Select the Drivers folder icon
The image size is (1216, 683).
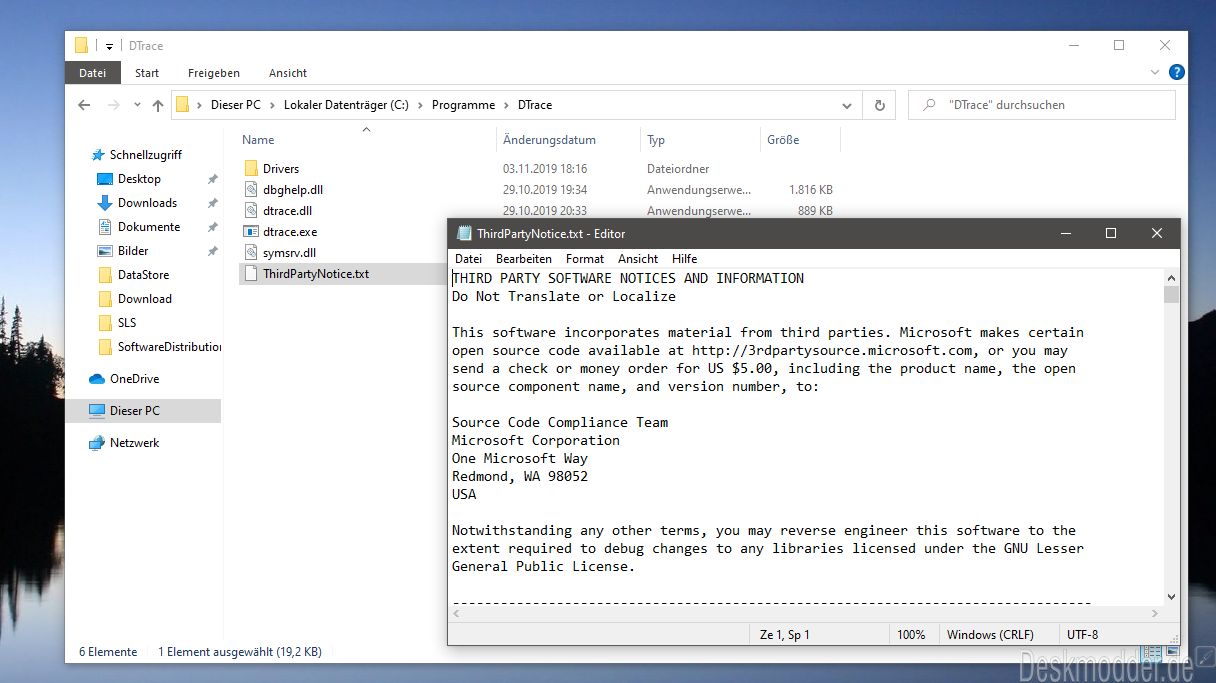(x=252, y=169)
